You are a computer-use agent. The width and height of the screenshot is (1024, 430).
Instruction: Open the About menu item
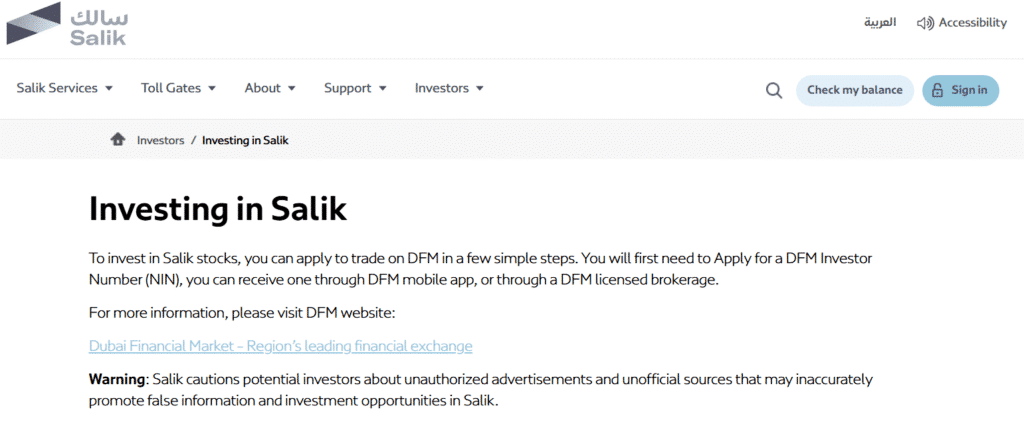(x=270, y=88)
